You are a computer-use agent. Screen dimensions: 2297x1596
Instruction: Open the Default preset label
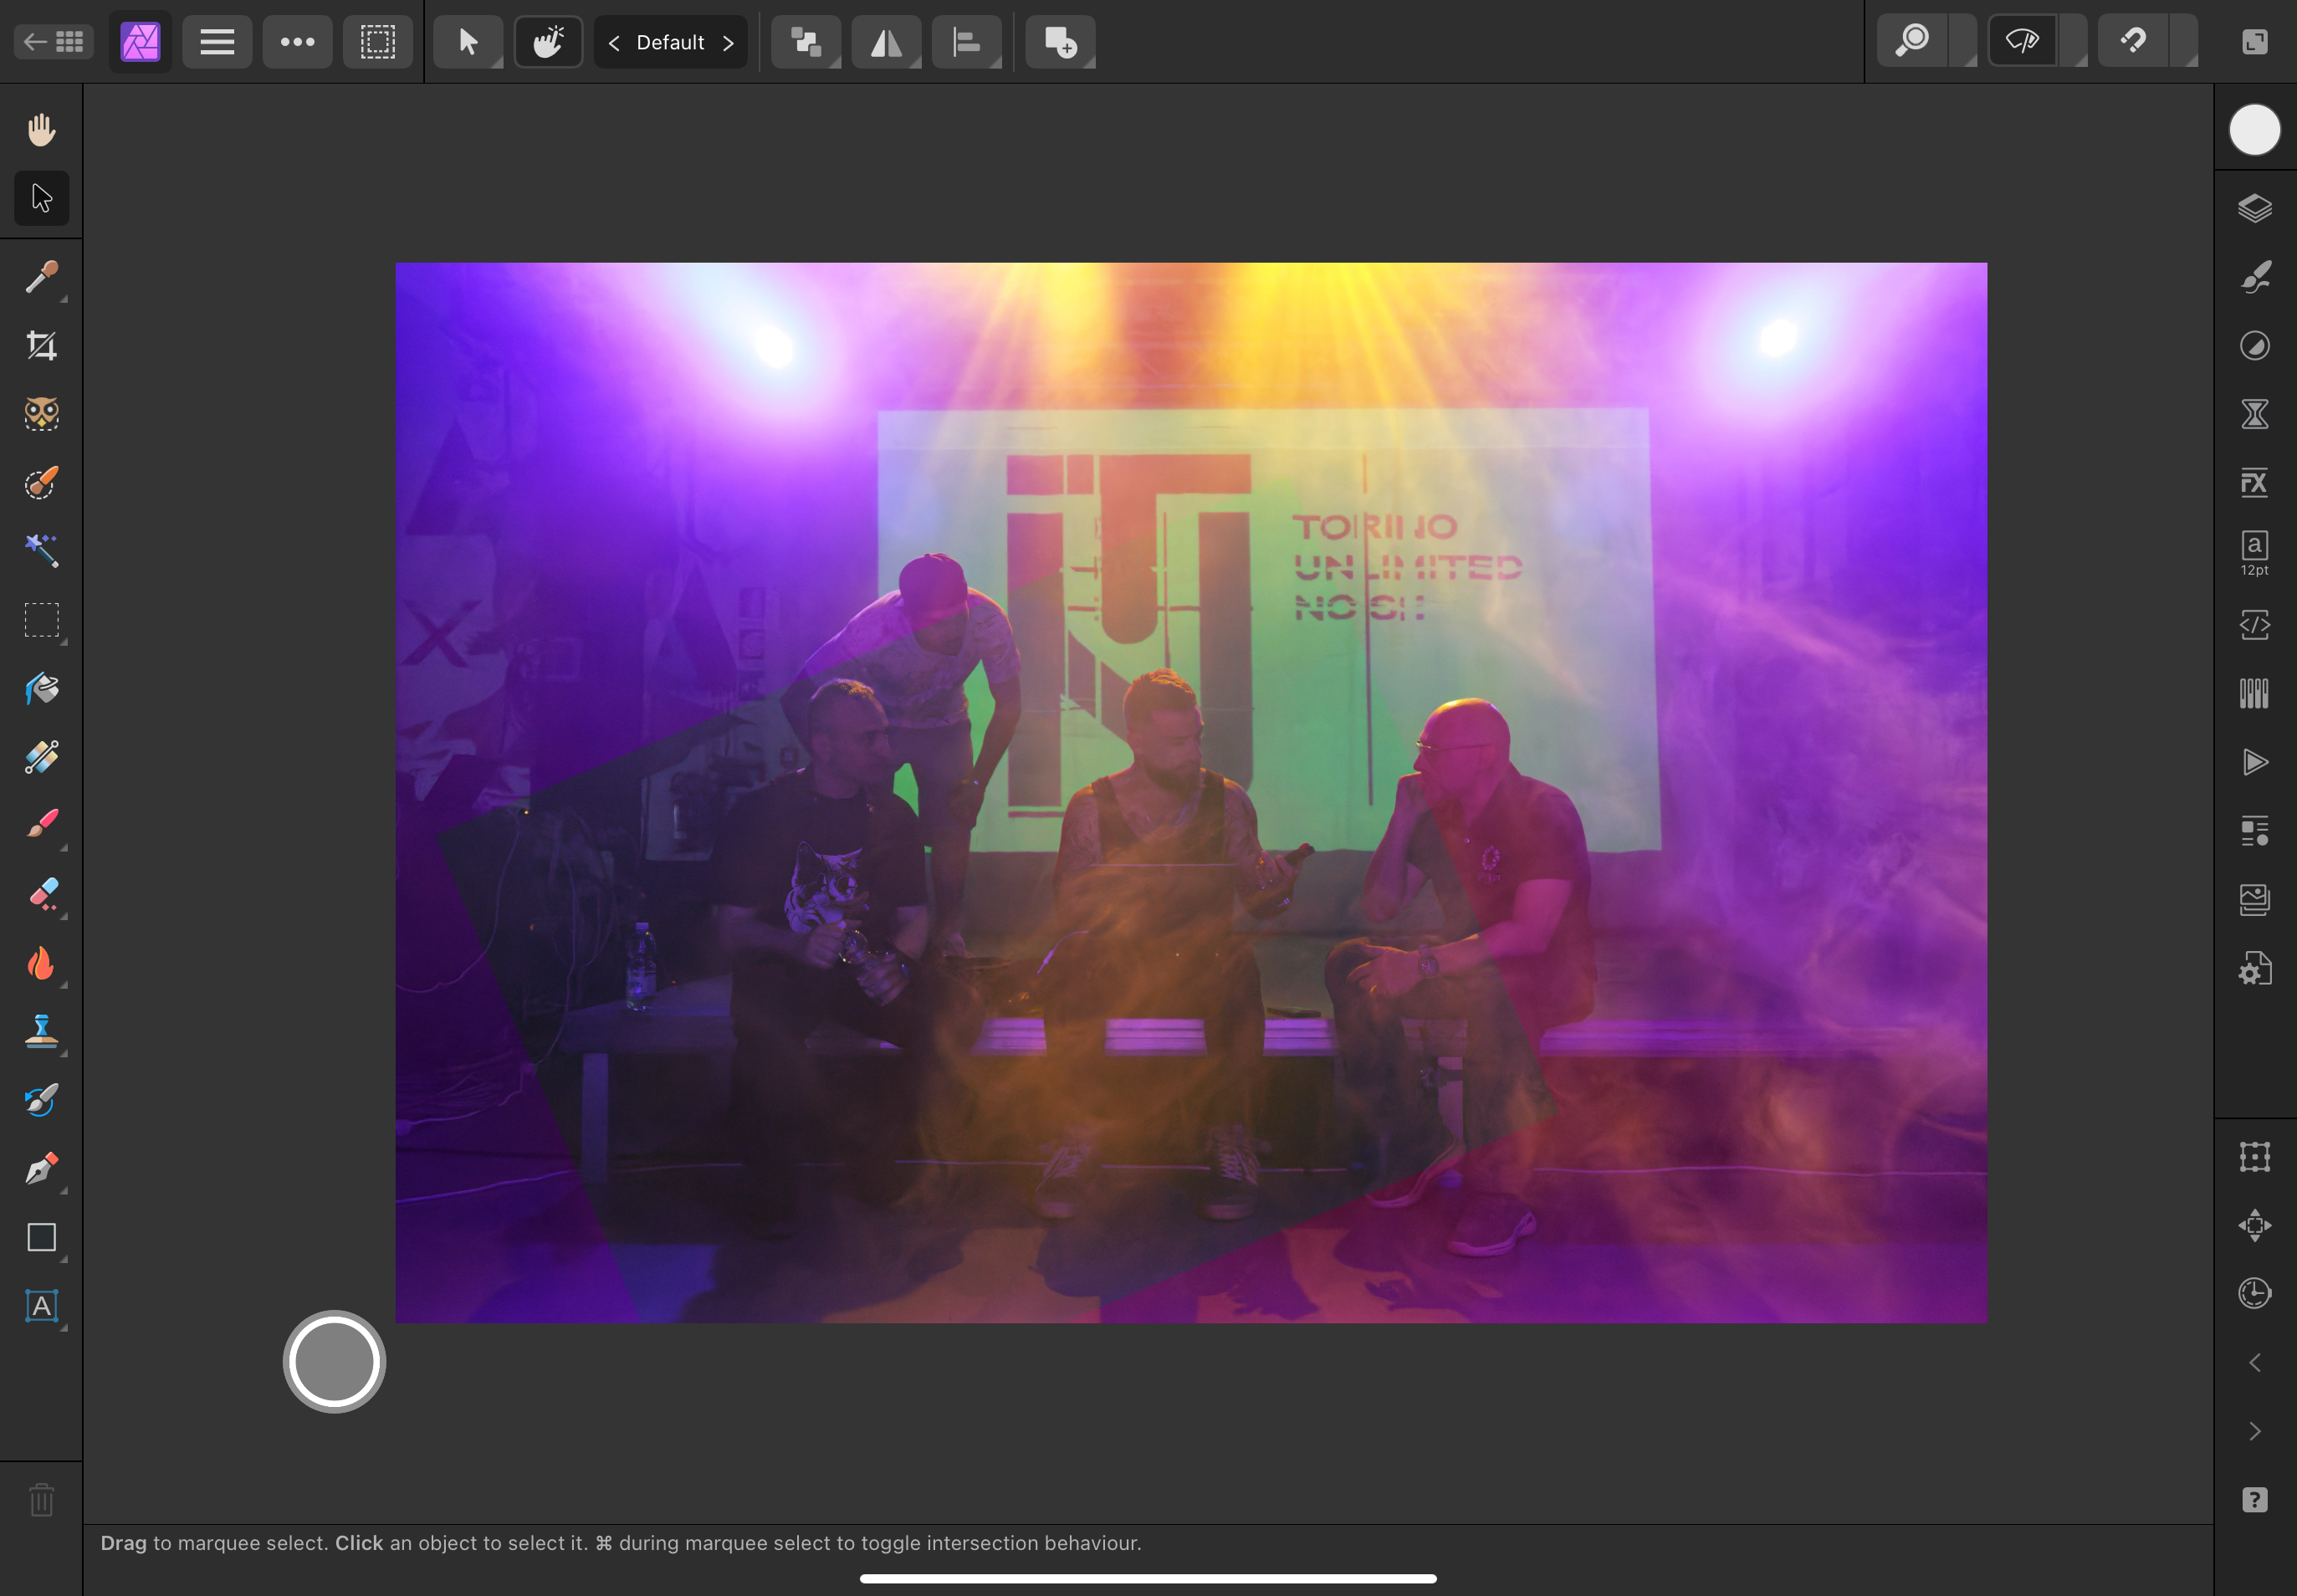coord(671,42)
